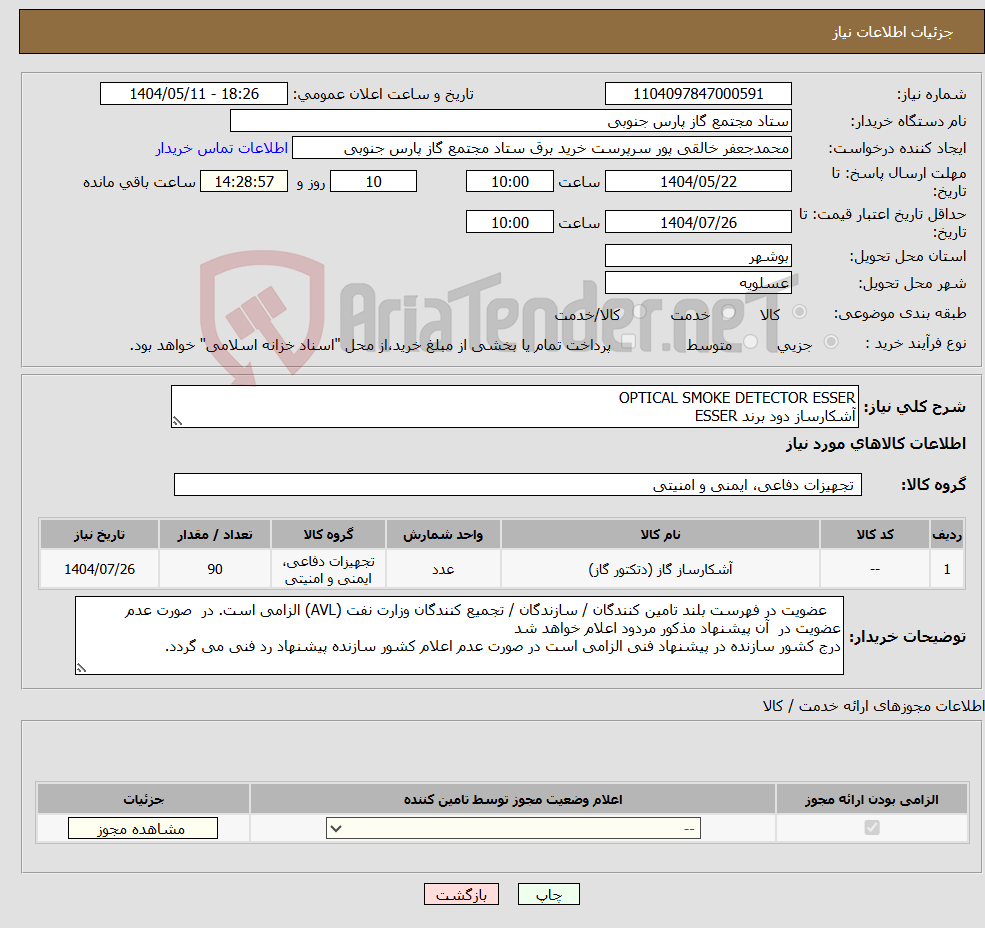Select the خدمت radio button

click(729, 312)
